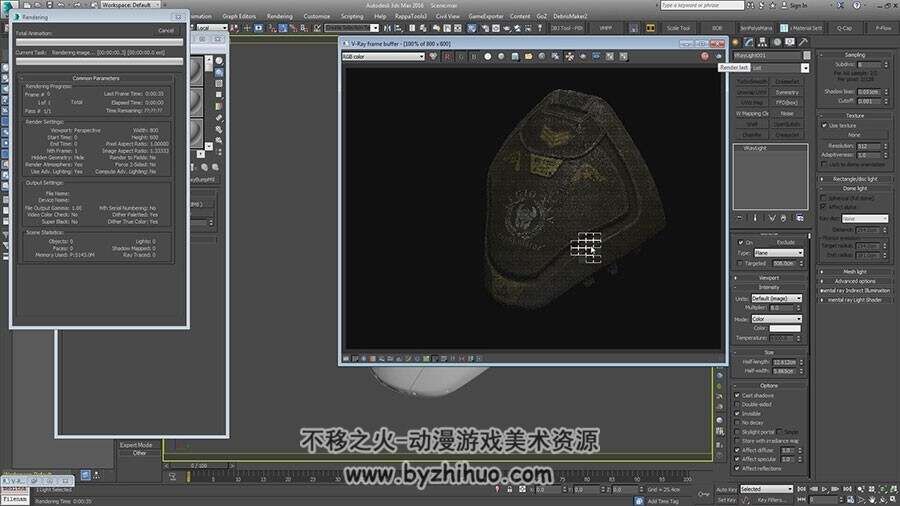
Task: Click the TurboSmooth modifier button
Action: [x=751, y=82]
